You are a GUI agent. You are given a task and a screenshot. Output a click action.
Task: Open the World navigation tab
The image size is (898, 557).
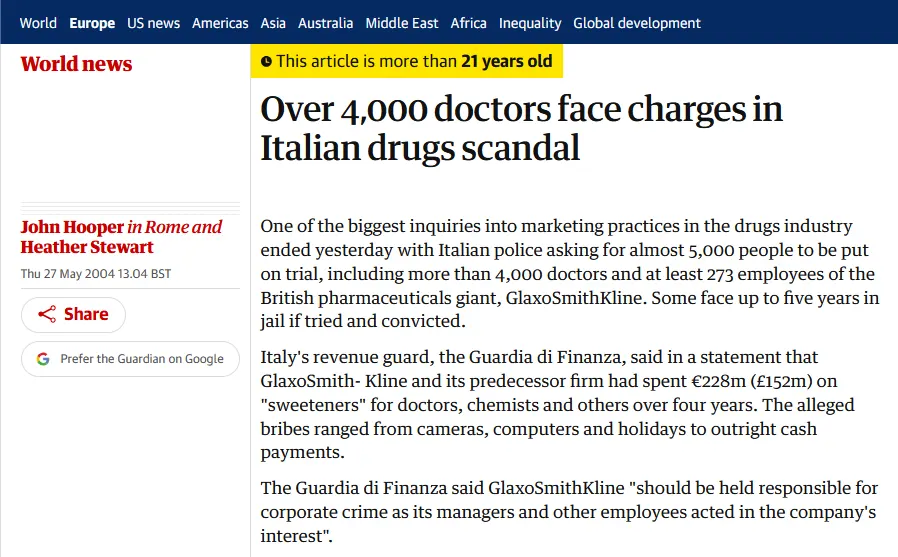click(x=38, y=23)
